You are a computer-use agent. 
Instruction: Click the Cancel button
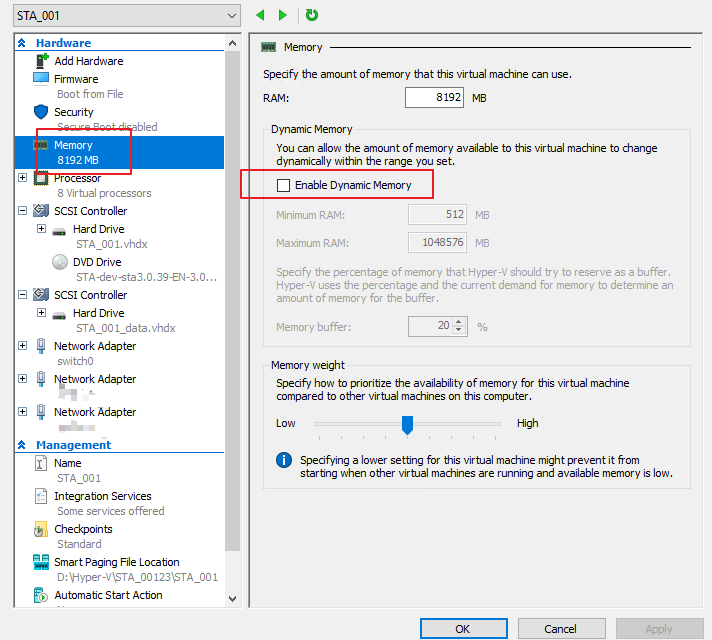click(x=560, y=628)
